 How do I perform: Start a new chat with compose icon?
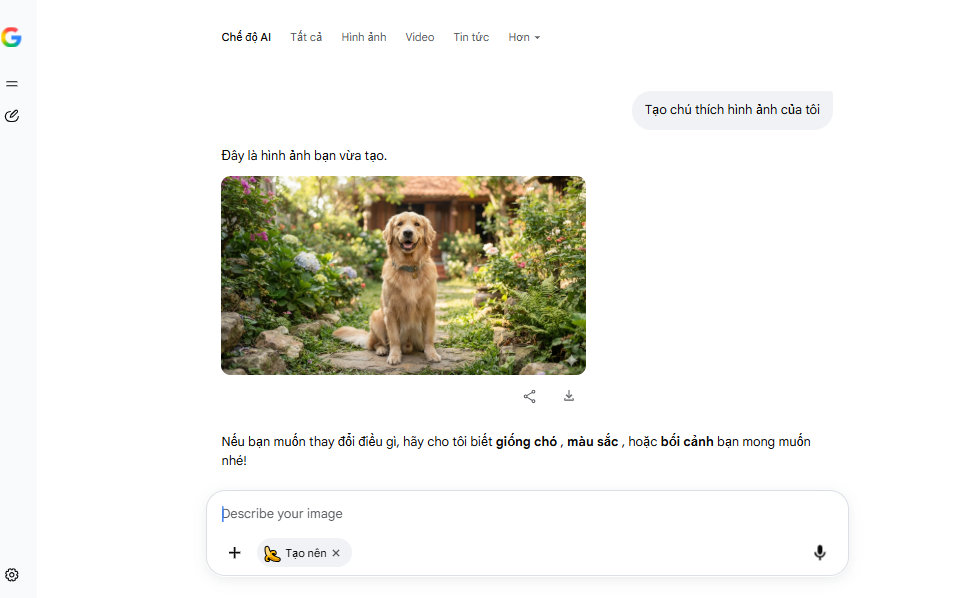(x=12, y=116)
